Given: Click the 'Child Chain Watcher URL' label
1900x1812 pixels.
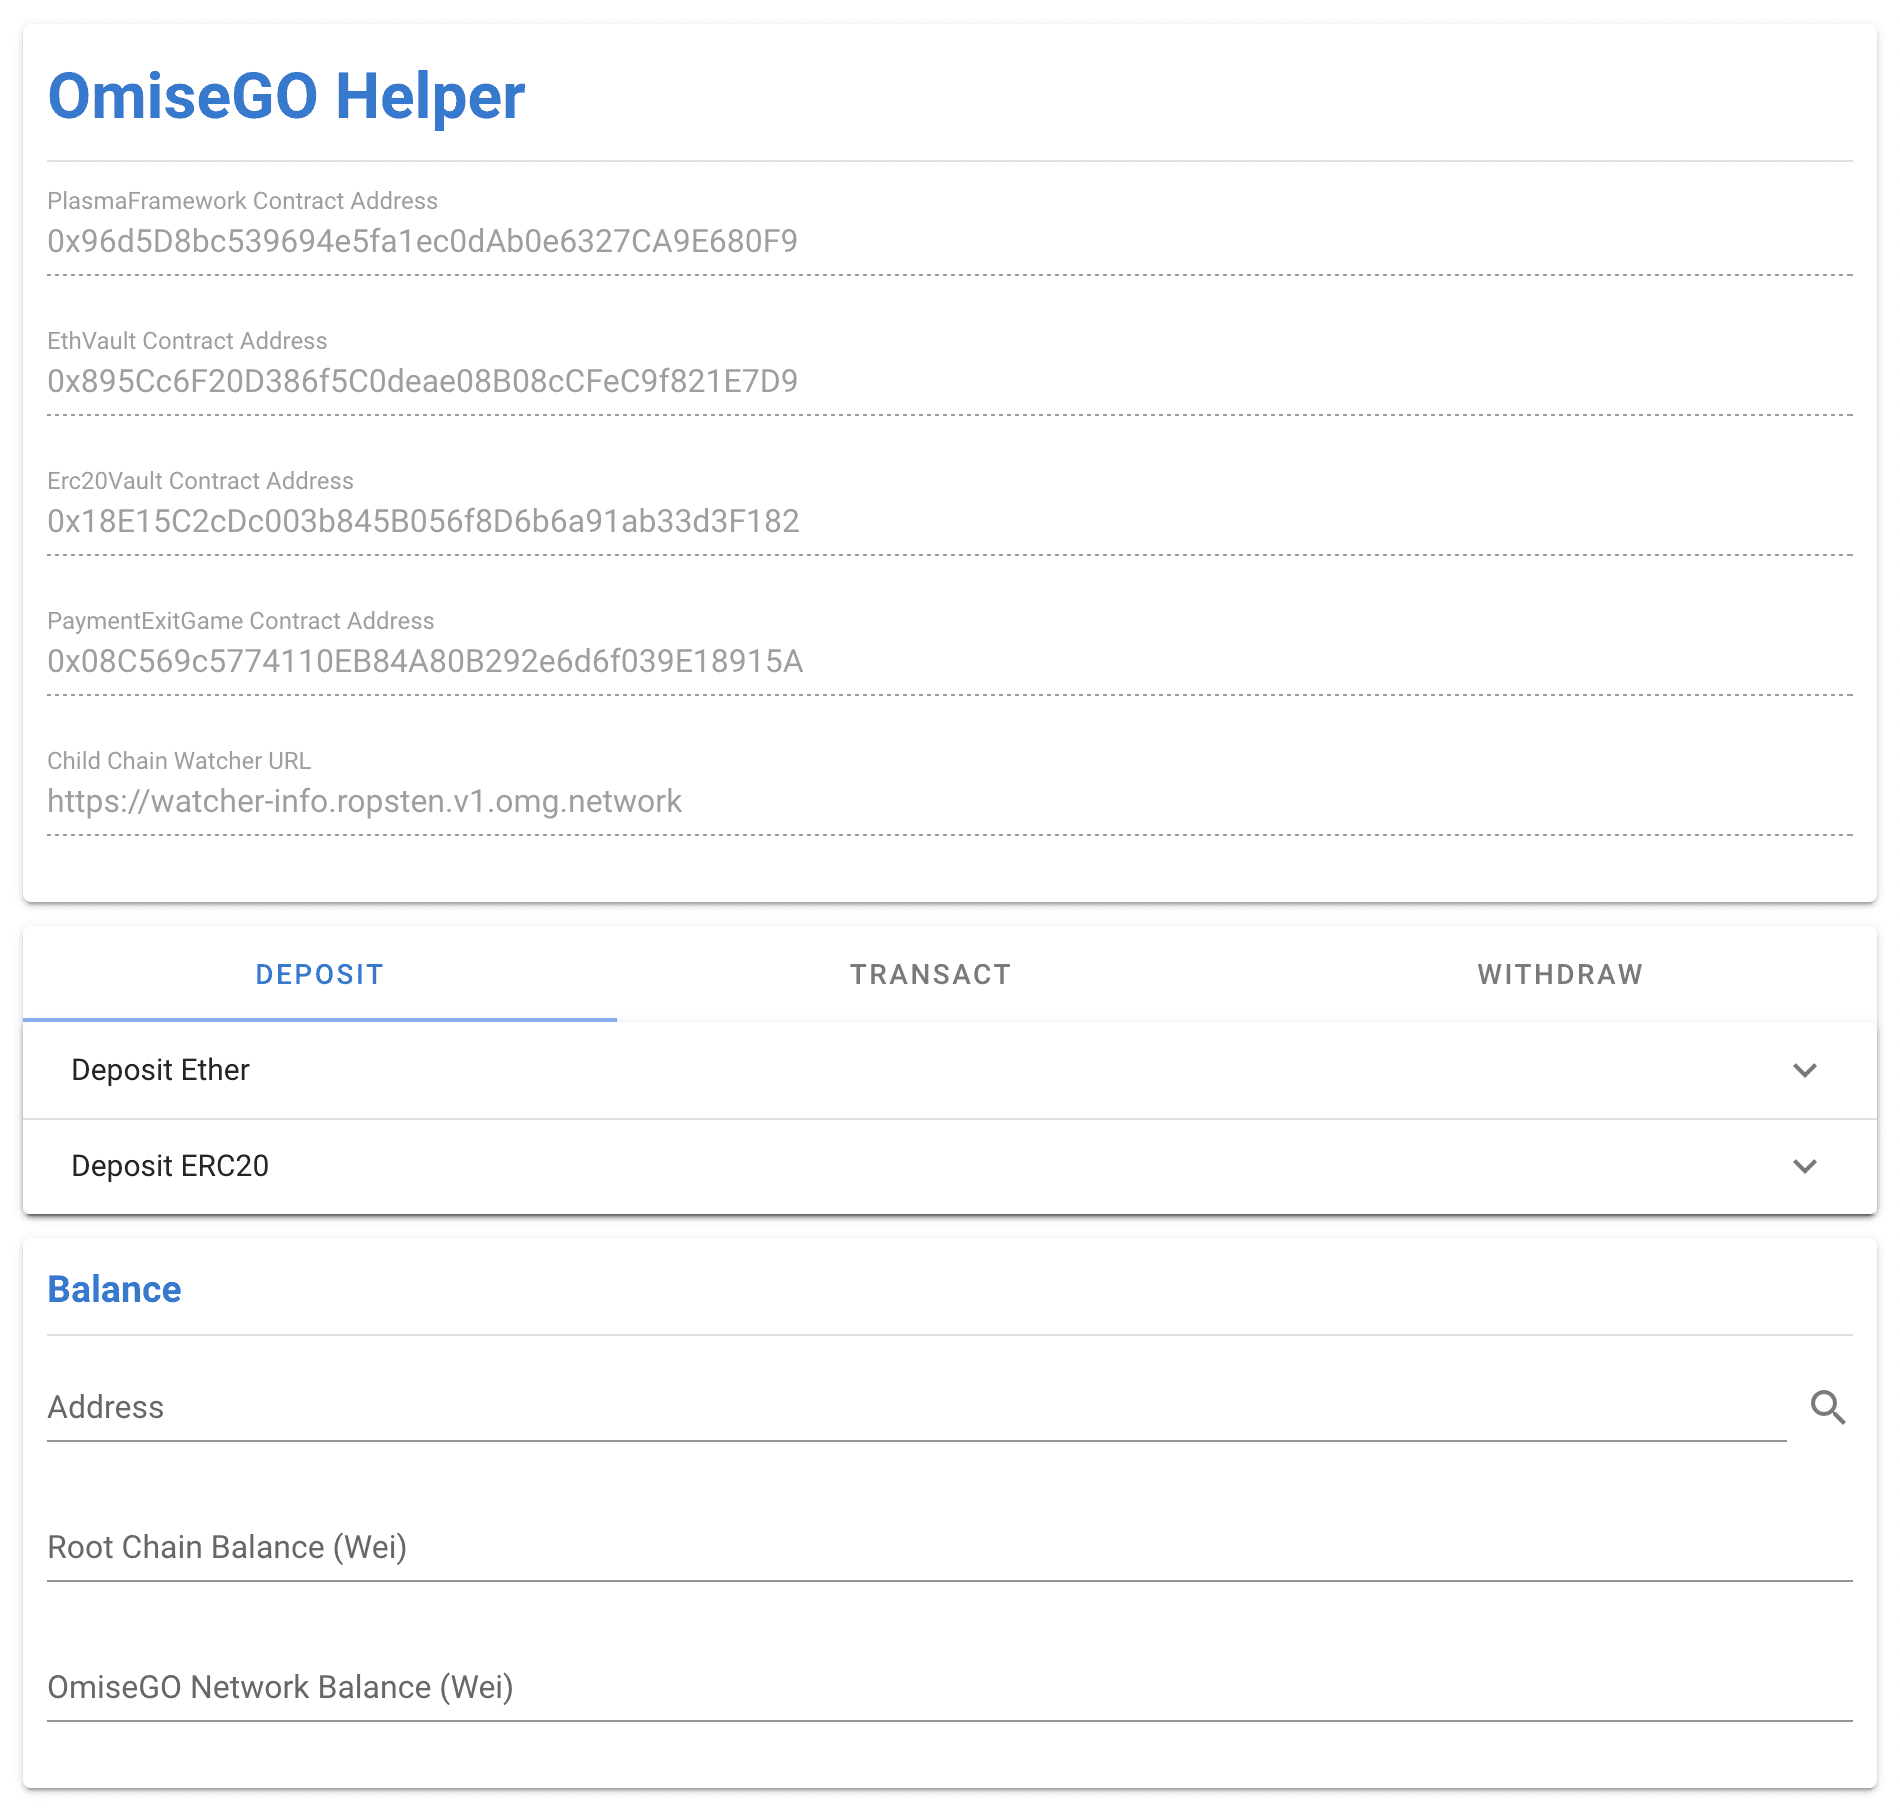Looking at the screenshot, I should [179, 761].
